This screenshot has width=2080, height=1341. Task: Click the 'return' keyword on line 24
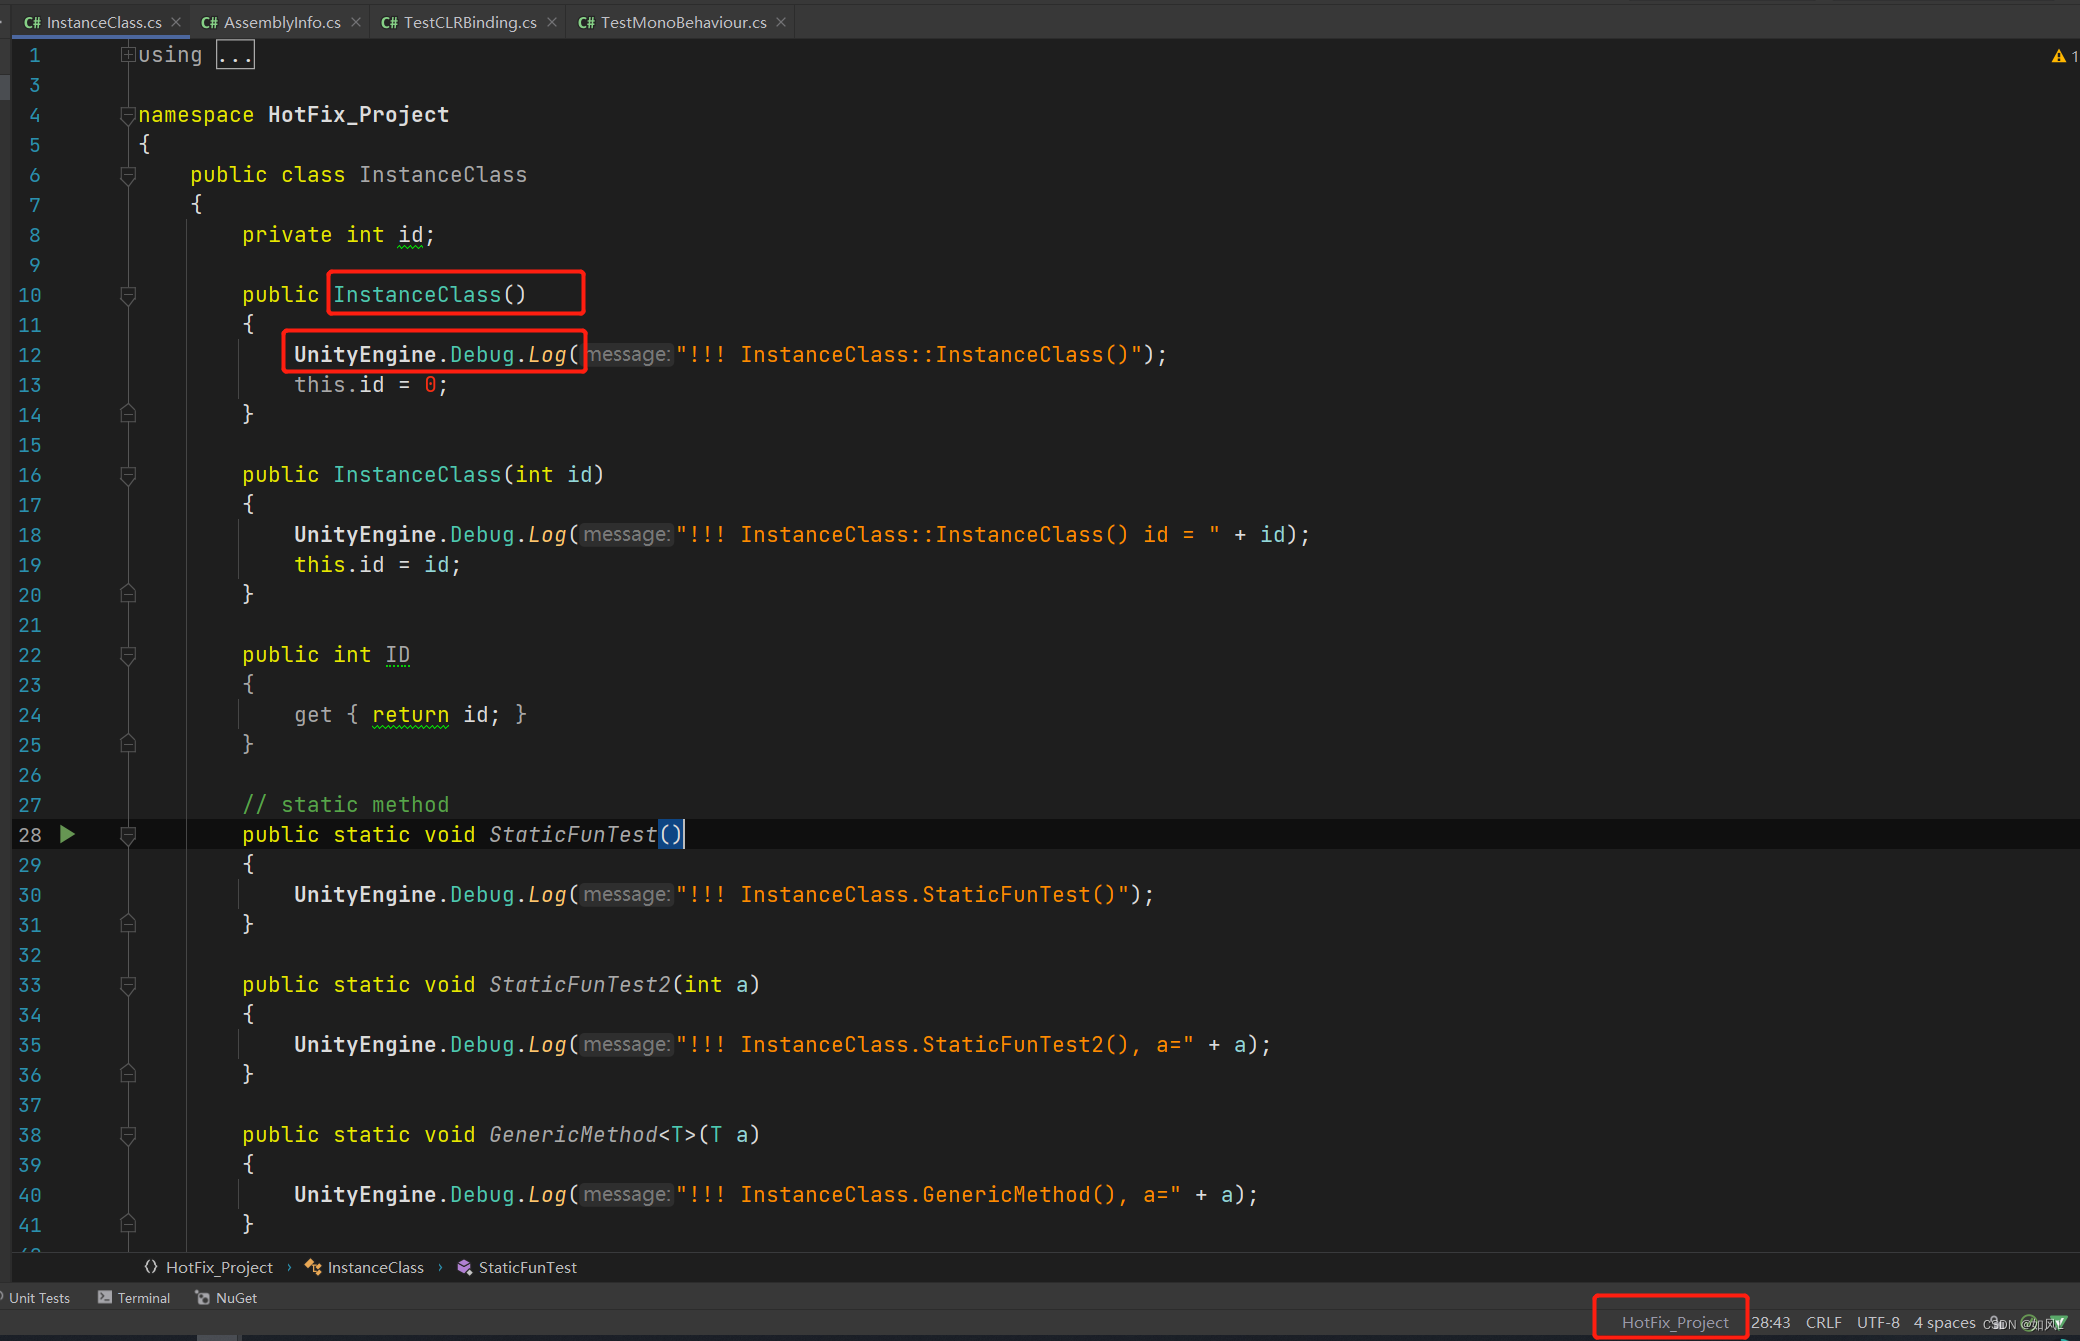410,715
